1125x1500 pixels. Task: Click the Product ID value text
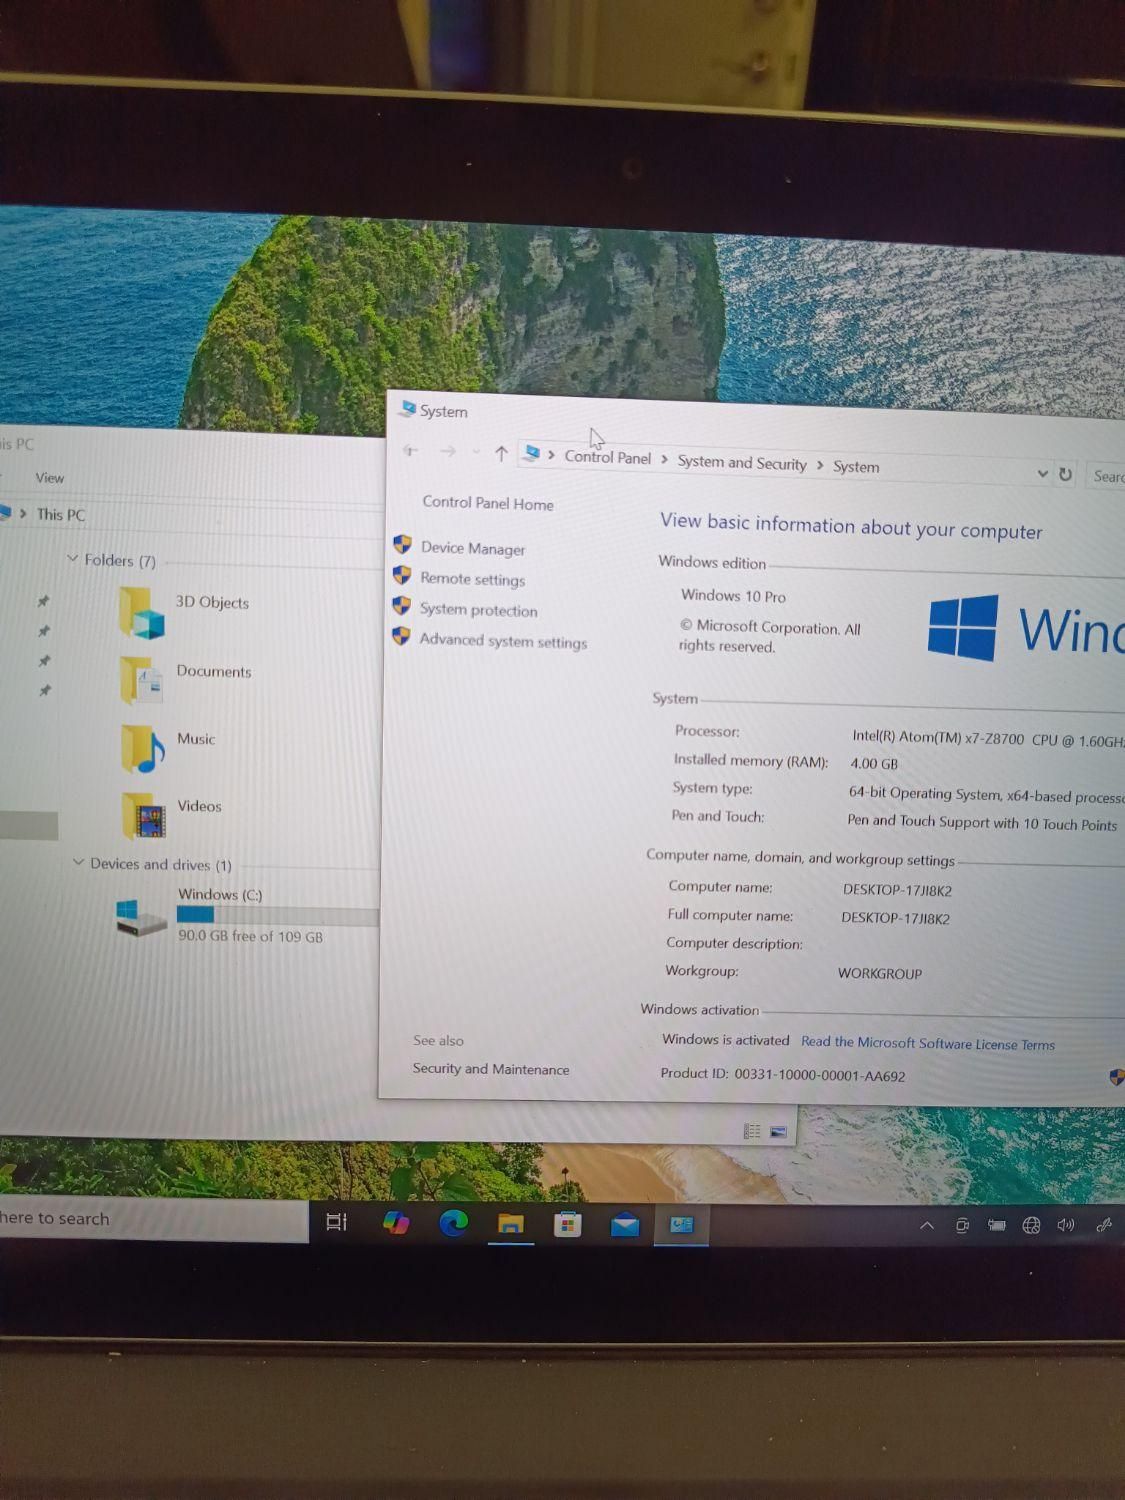pos(819,1076)
